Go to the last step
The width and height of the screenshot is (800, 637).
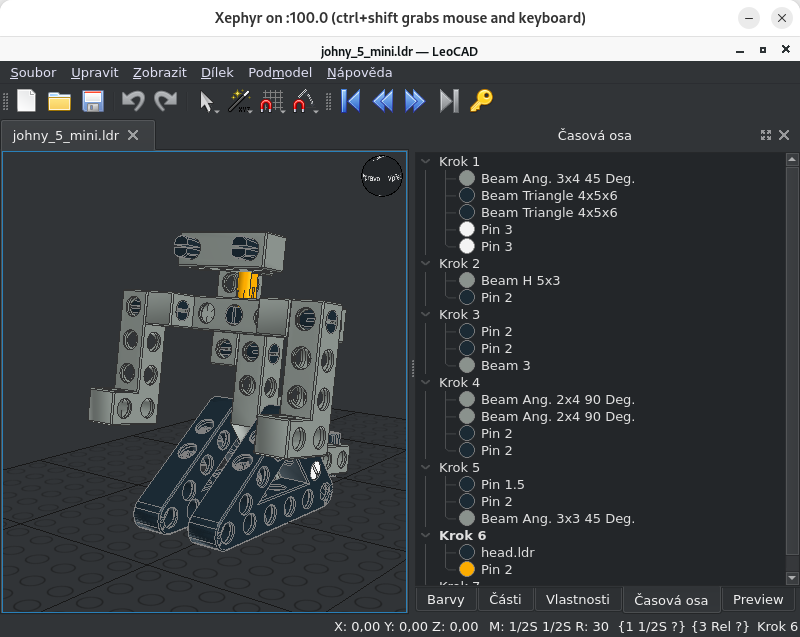448,100
